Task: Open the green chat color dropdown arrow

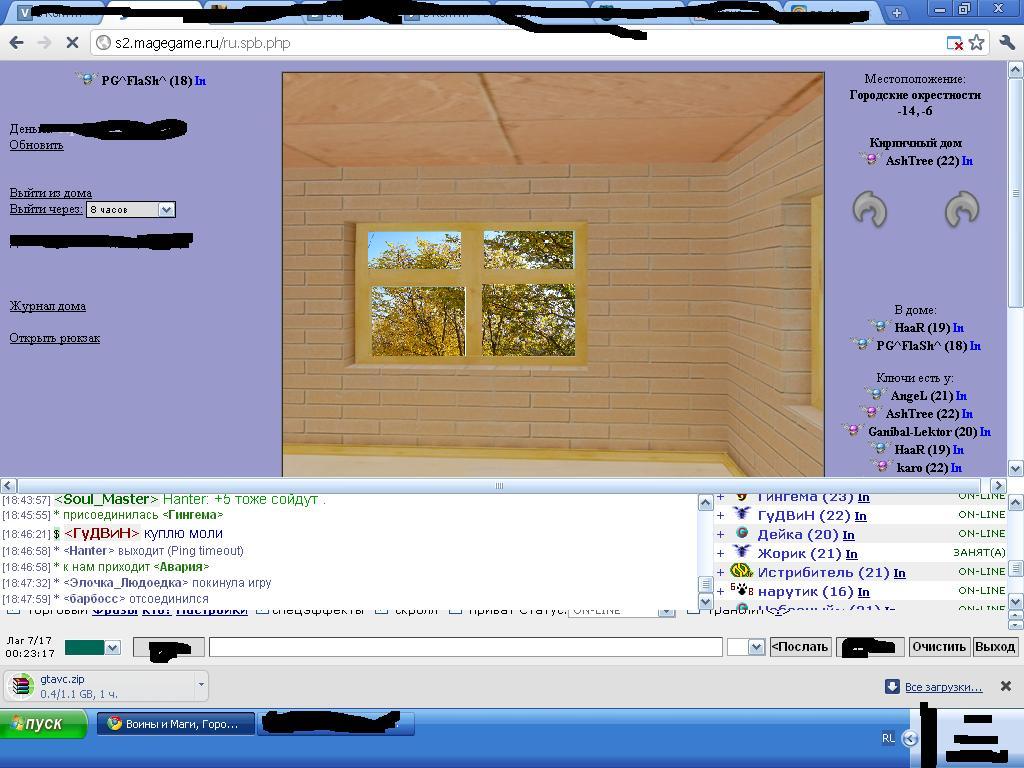Action: (x=112, y=647)
